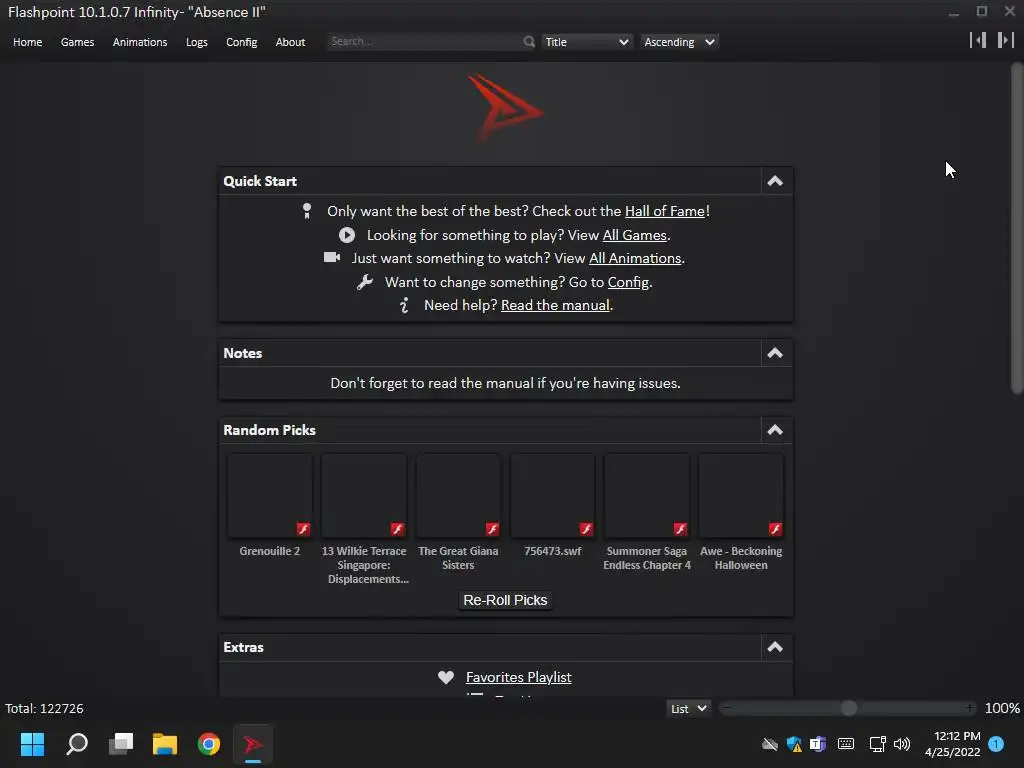Viewport: 1024px width, 768px height.
Task: Click Awe - Beckoning Halloween title
Action: [741, 558]
